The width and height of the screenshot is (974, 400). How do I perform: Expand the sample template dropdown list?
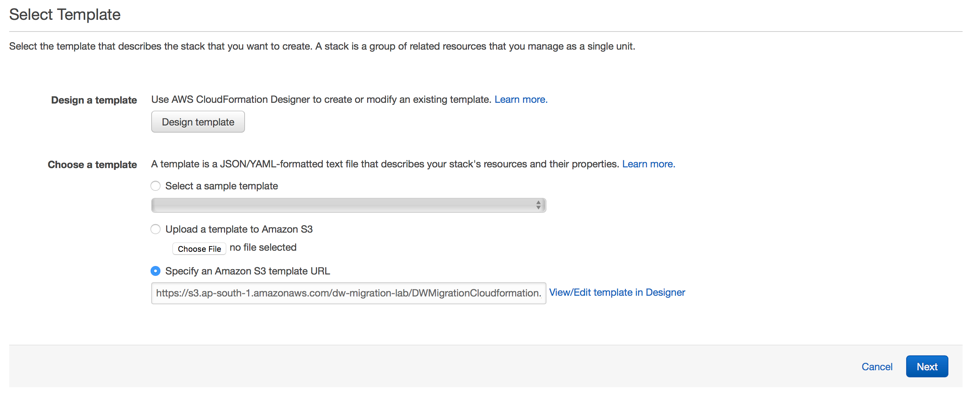tap(348, 206)
